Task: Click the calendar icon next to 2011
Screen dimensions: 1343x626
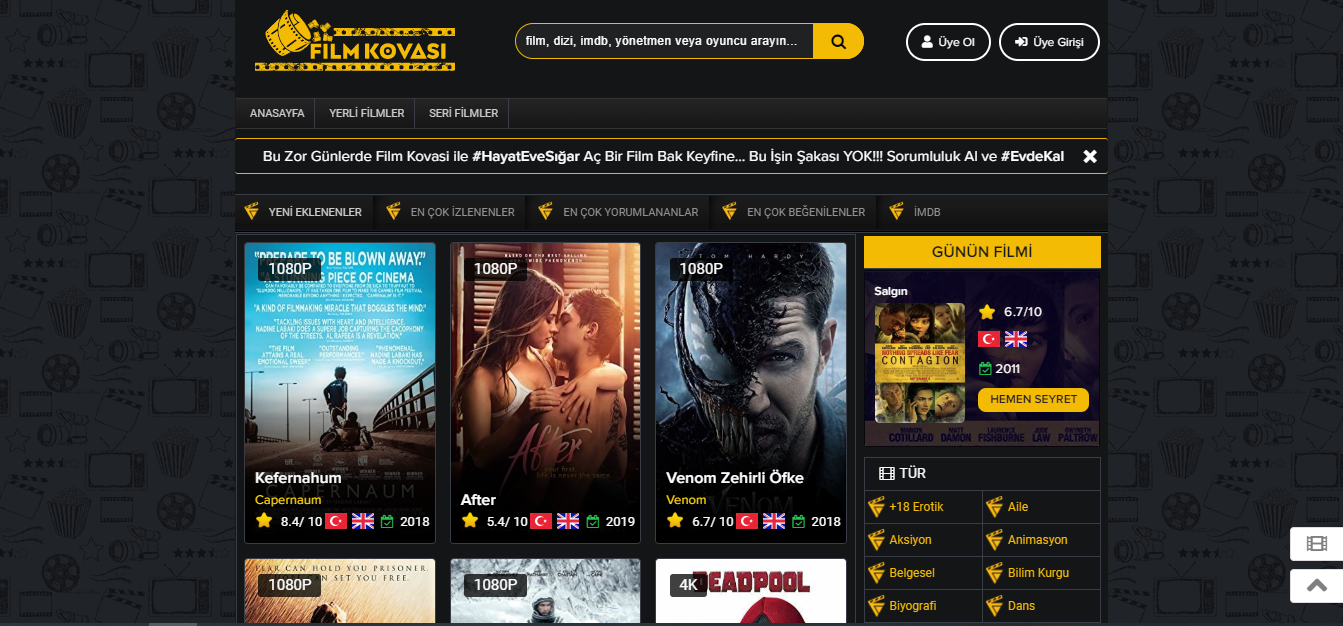Action: point(985,368)
